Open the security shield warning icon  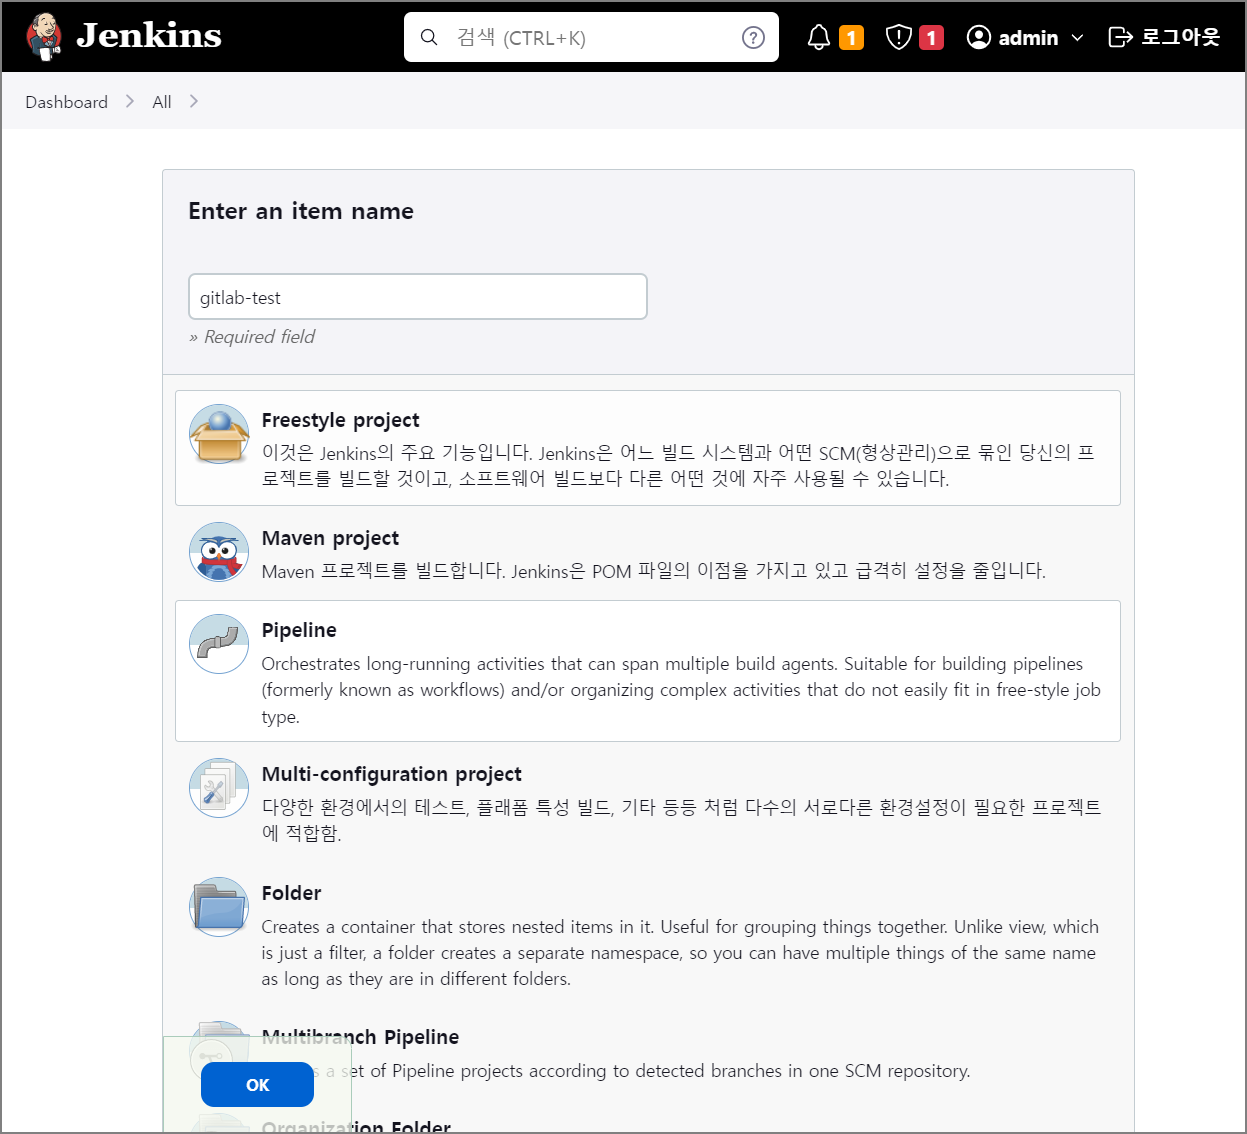899,38
